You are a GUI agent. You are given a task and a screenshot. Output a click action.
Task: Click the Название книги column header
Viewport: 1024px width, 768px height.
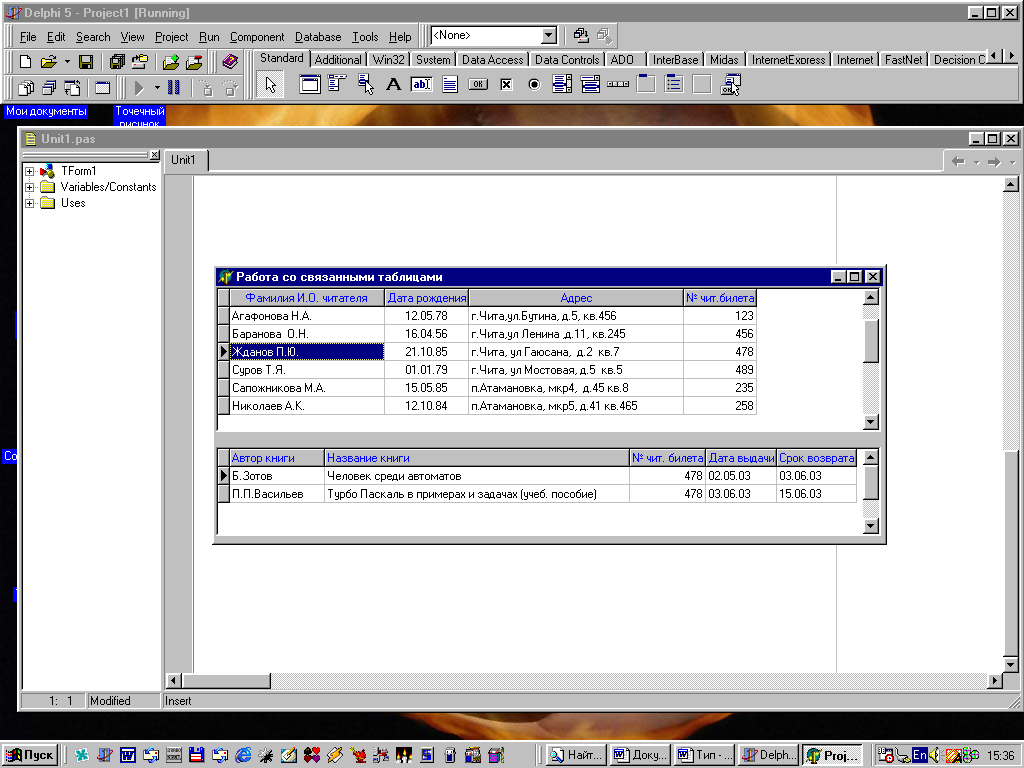click(477, 458)
